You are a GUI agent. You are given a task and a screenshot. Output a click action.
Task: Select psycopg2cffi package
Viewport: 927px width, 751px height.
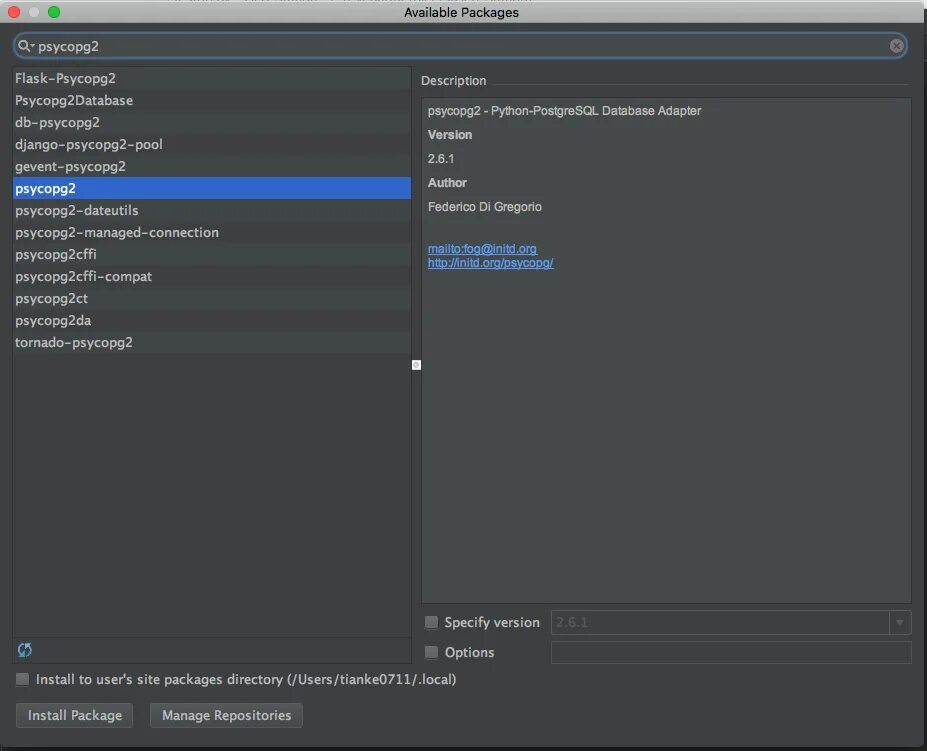(212, 254)
